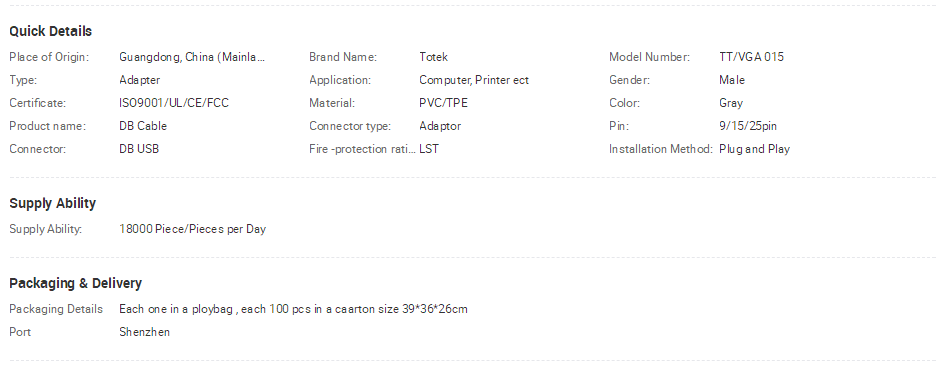Click the packaging details carton size text
The image size is (950, 365).
point(293,309)
